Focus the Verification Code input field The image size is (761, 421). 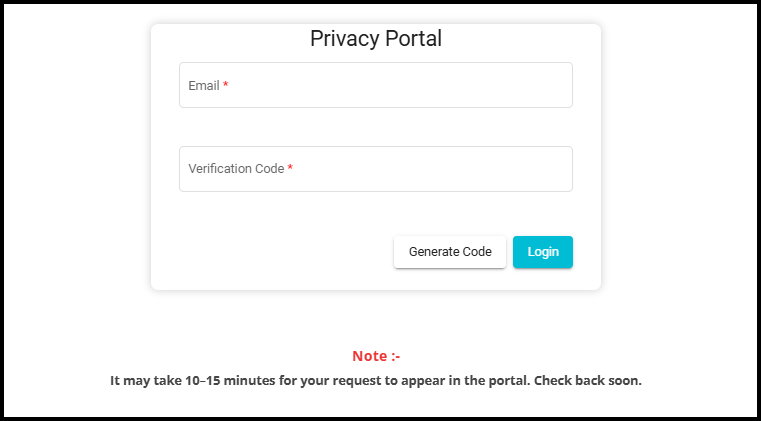coord(375,169)
